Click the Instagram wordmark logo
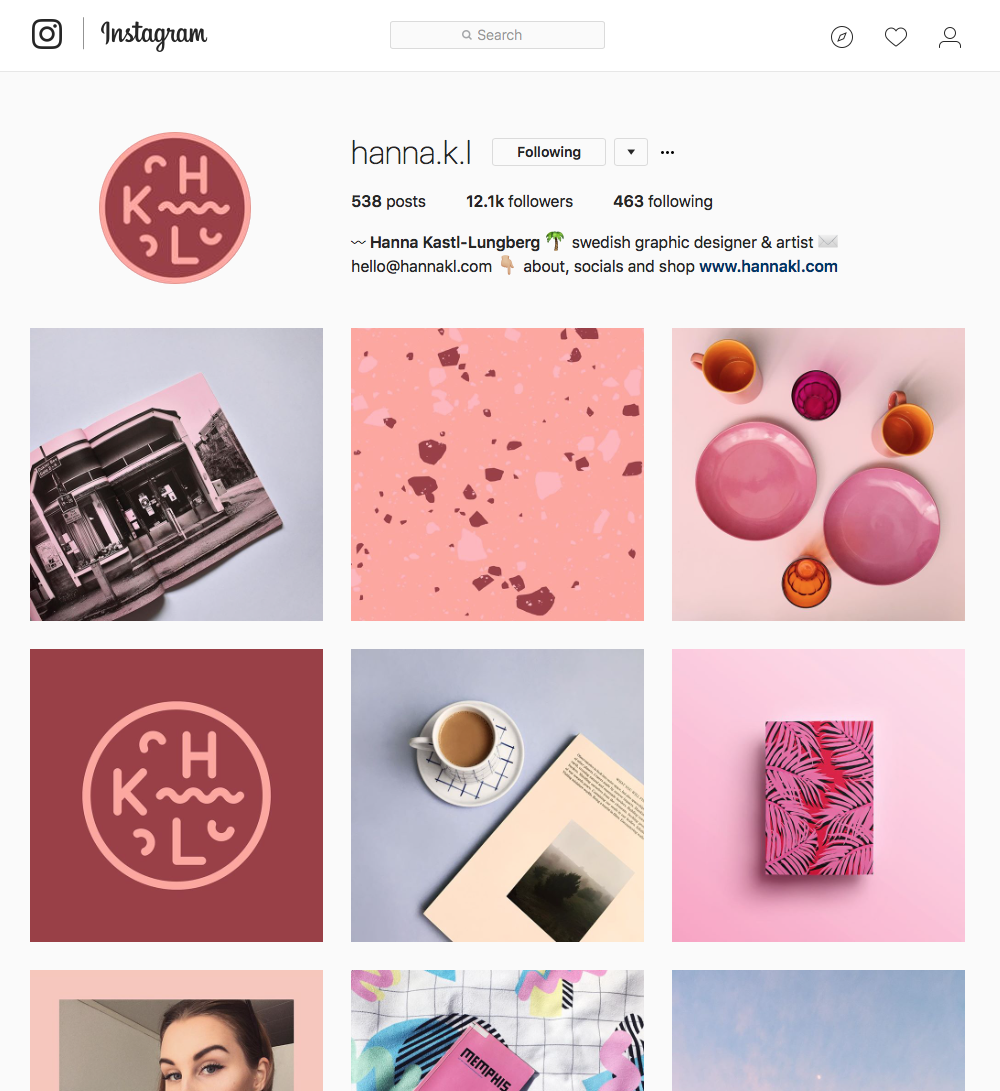The height and width of the screenshot is (1091, 1000). tap(154, 34)
